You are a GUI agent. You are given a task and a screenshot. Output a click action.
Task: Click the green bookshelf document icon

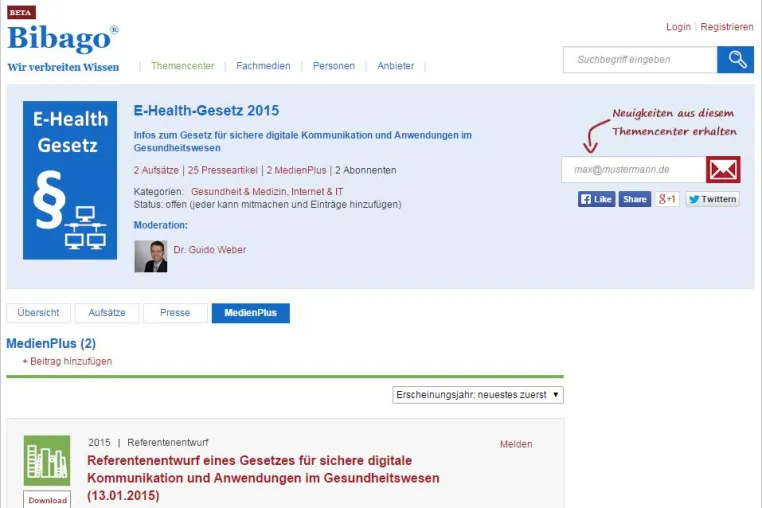click(x=47, y=460)
